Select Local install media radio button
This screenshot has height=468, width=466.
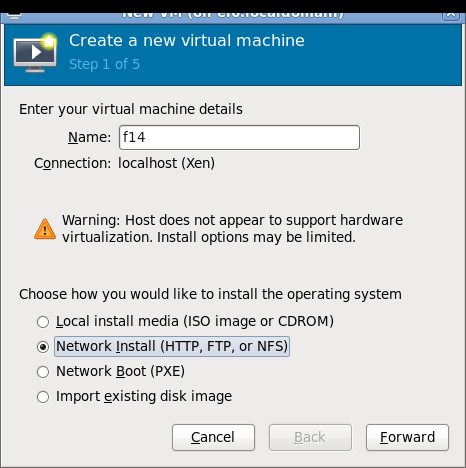pyautogui.click(x=43, y=322)
